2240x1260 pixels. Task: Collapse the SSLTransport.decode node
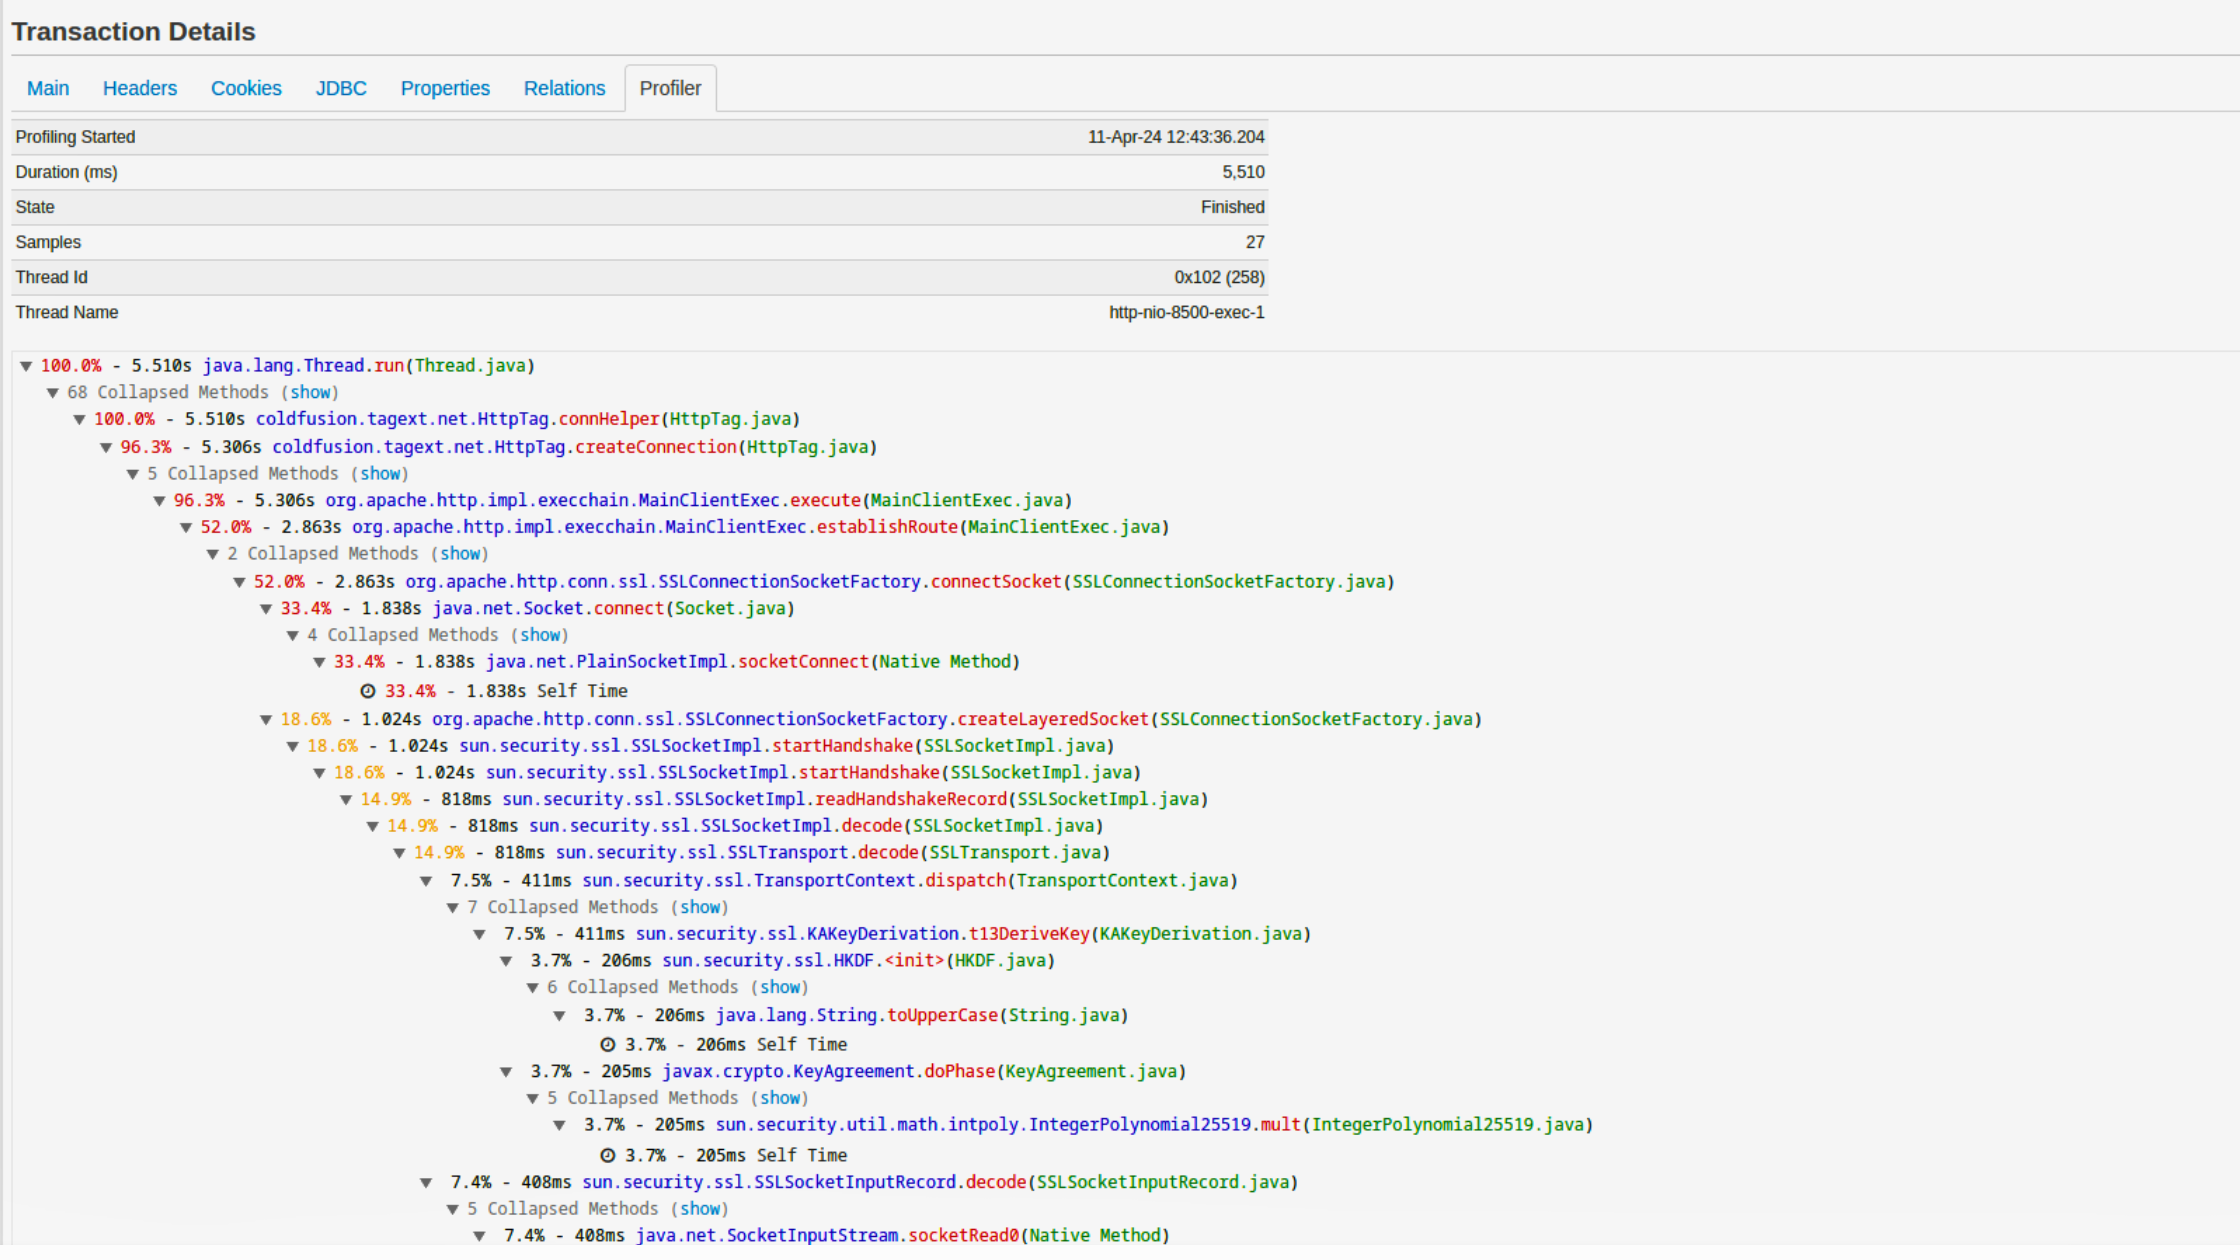click(x=399, y=853)
